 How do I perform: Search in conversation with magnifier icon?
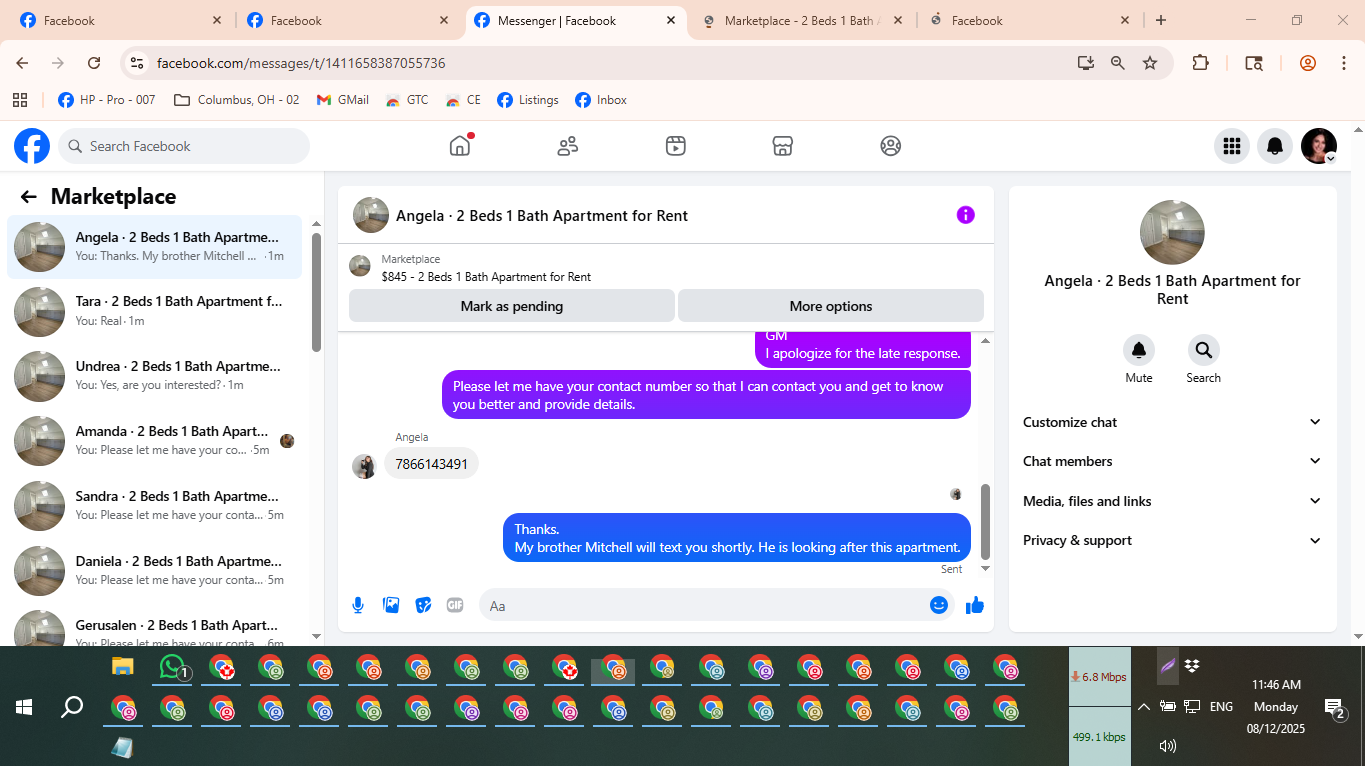1204,350
